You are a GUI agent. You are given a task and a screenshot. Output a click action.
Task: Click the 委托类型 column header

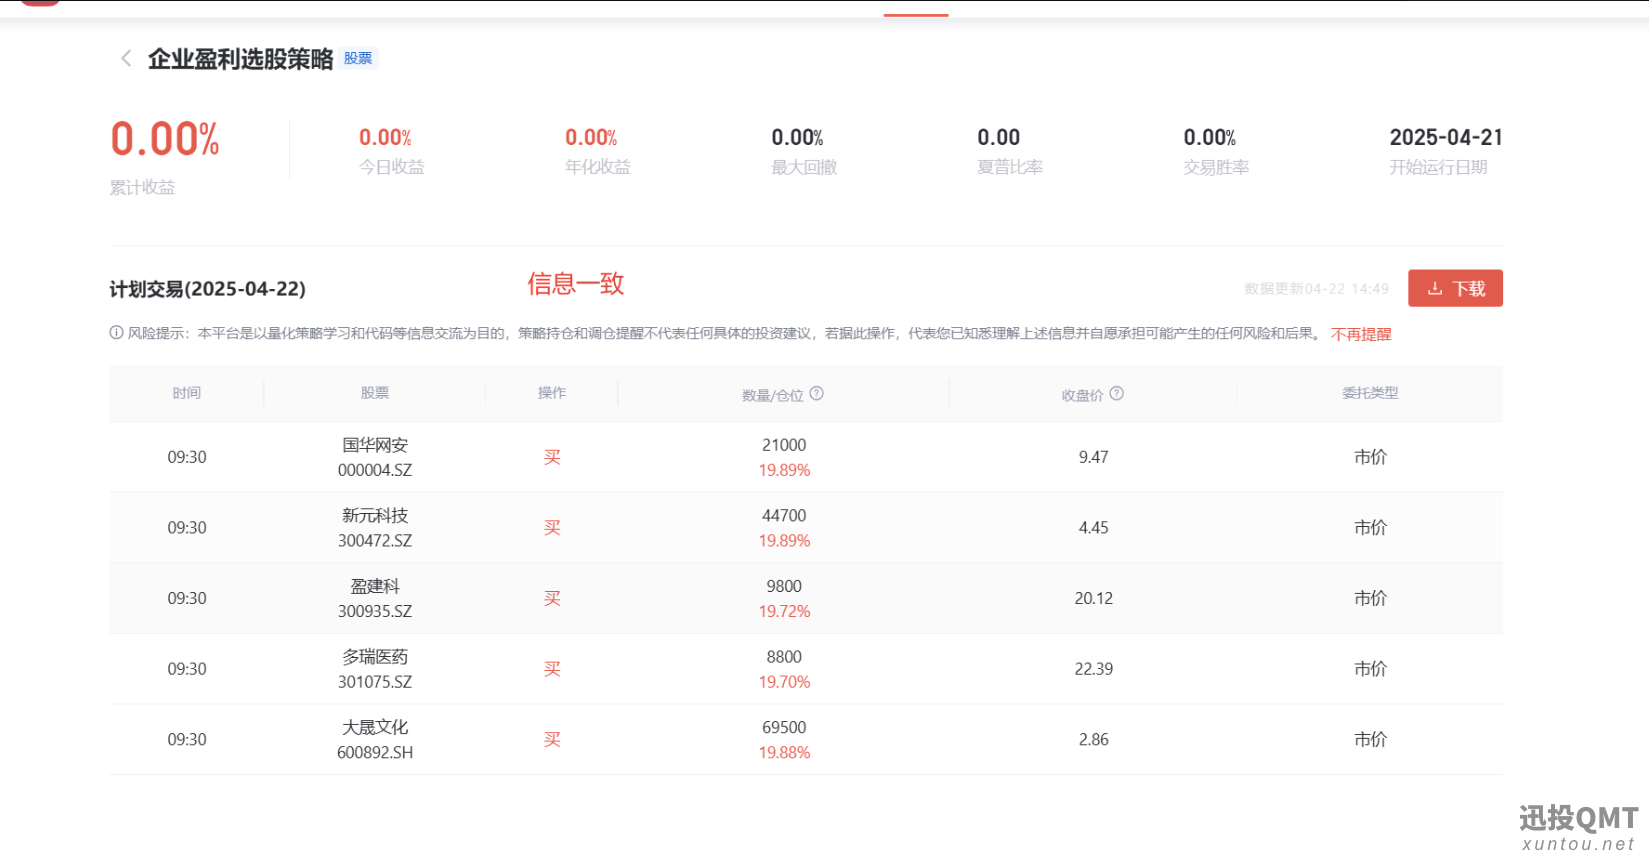(1370, 393)
